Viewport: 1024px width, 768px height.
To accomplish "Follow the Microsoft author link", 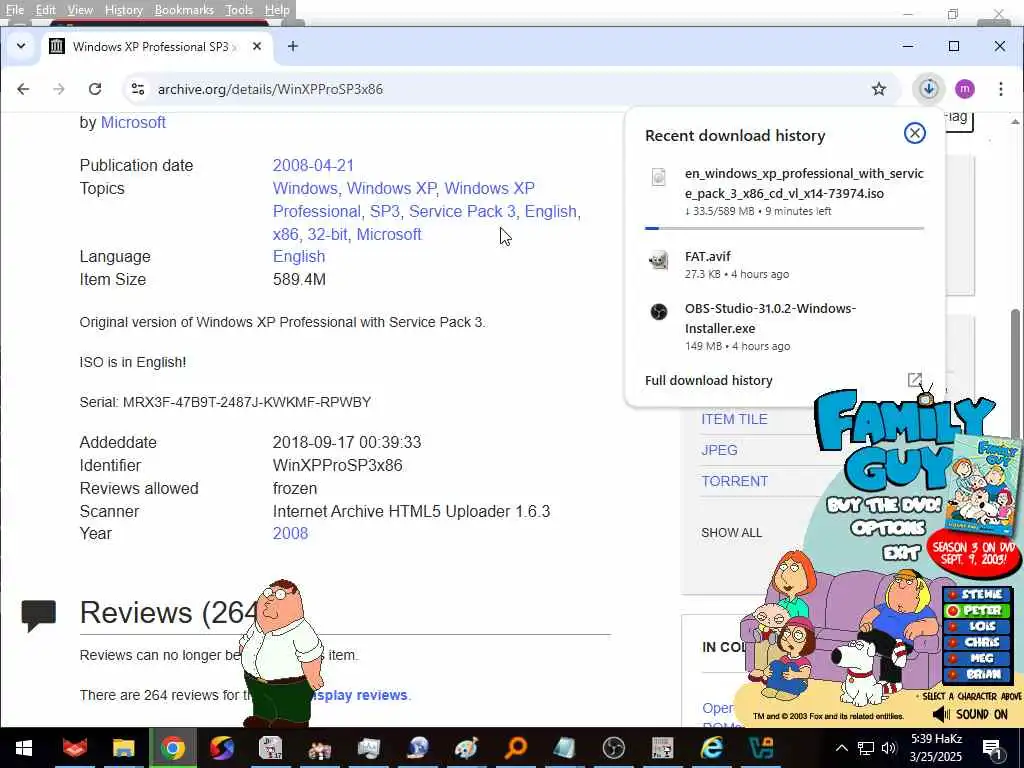I will (x=133, y=122).
